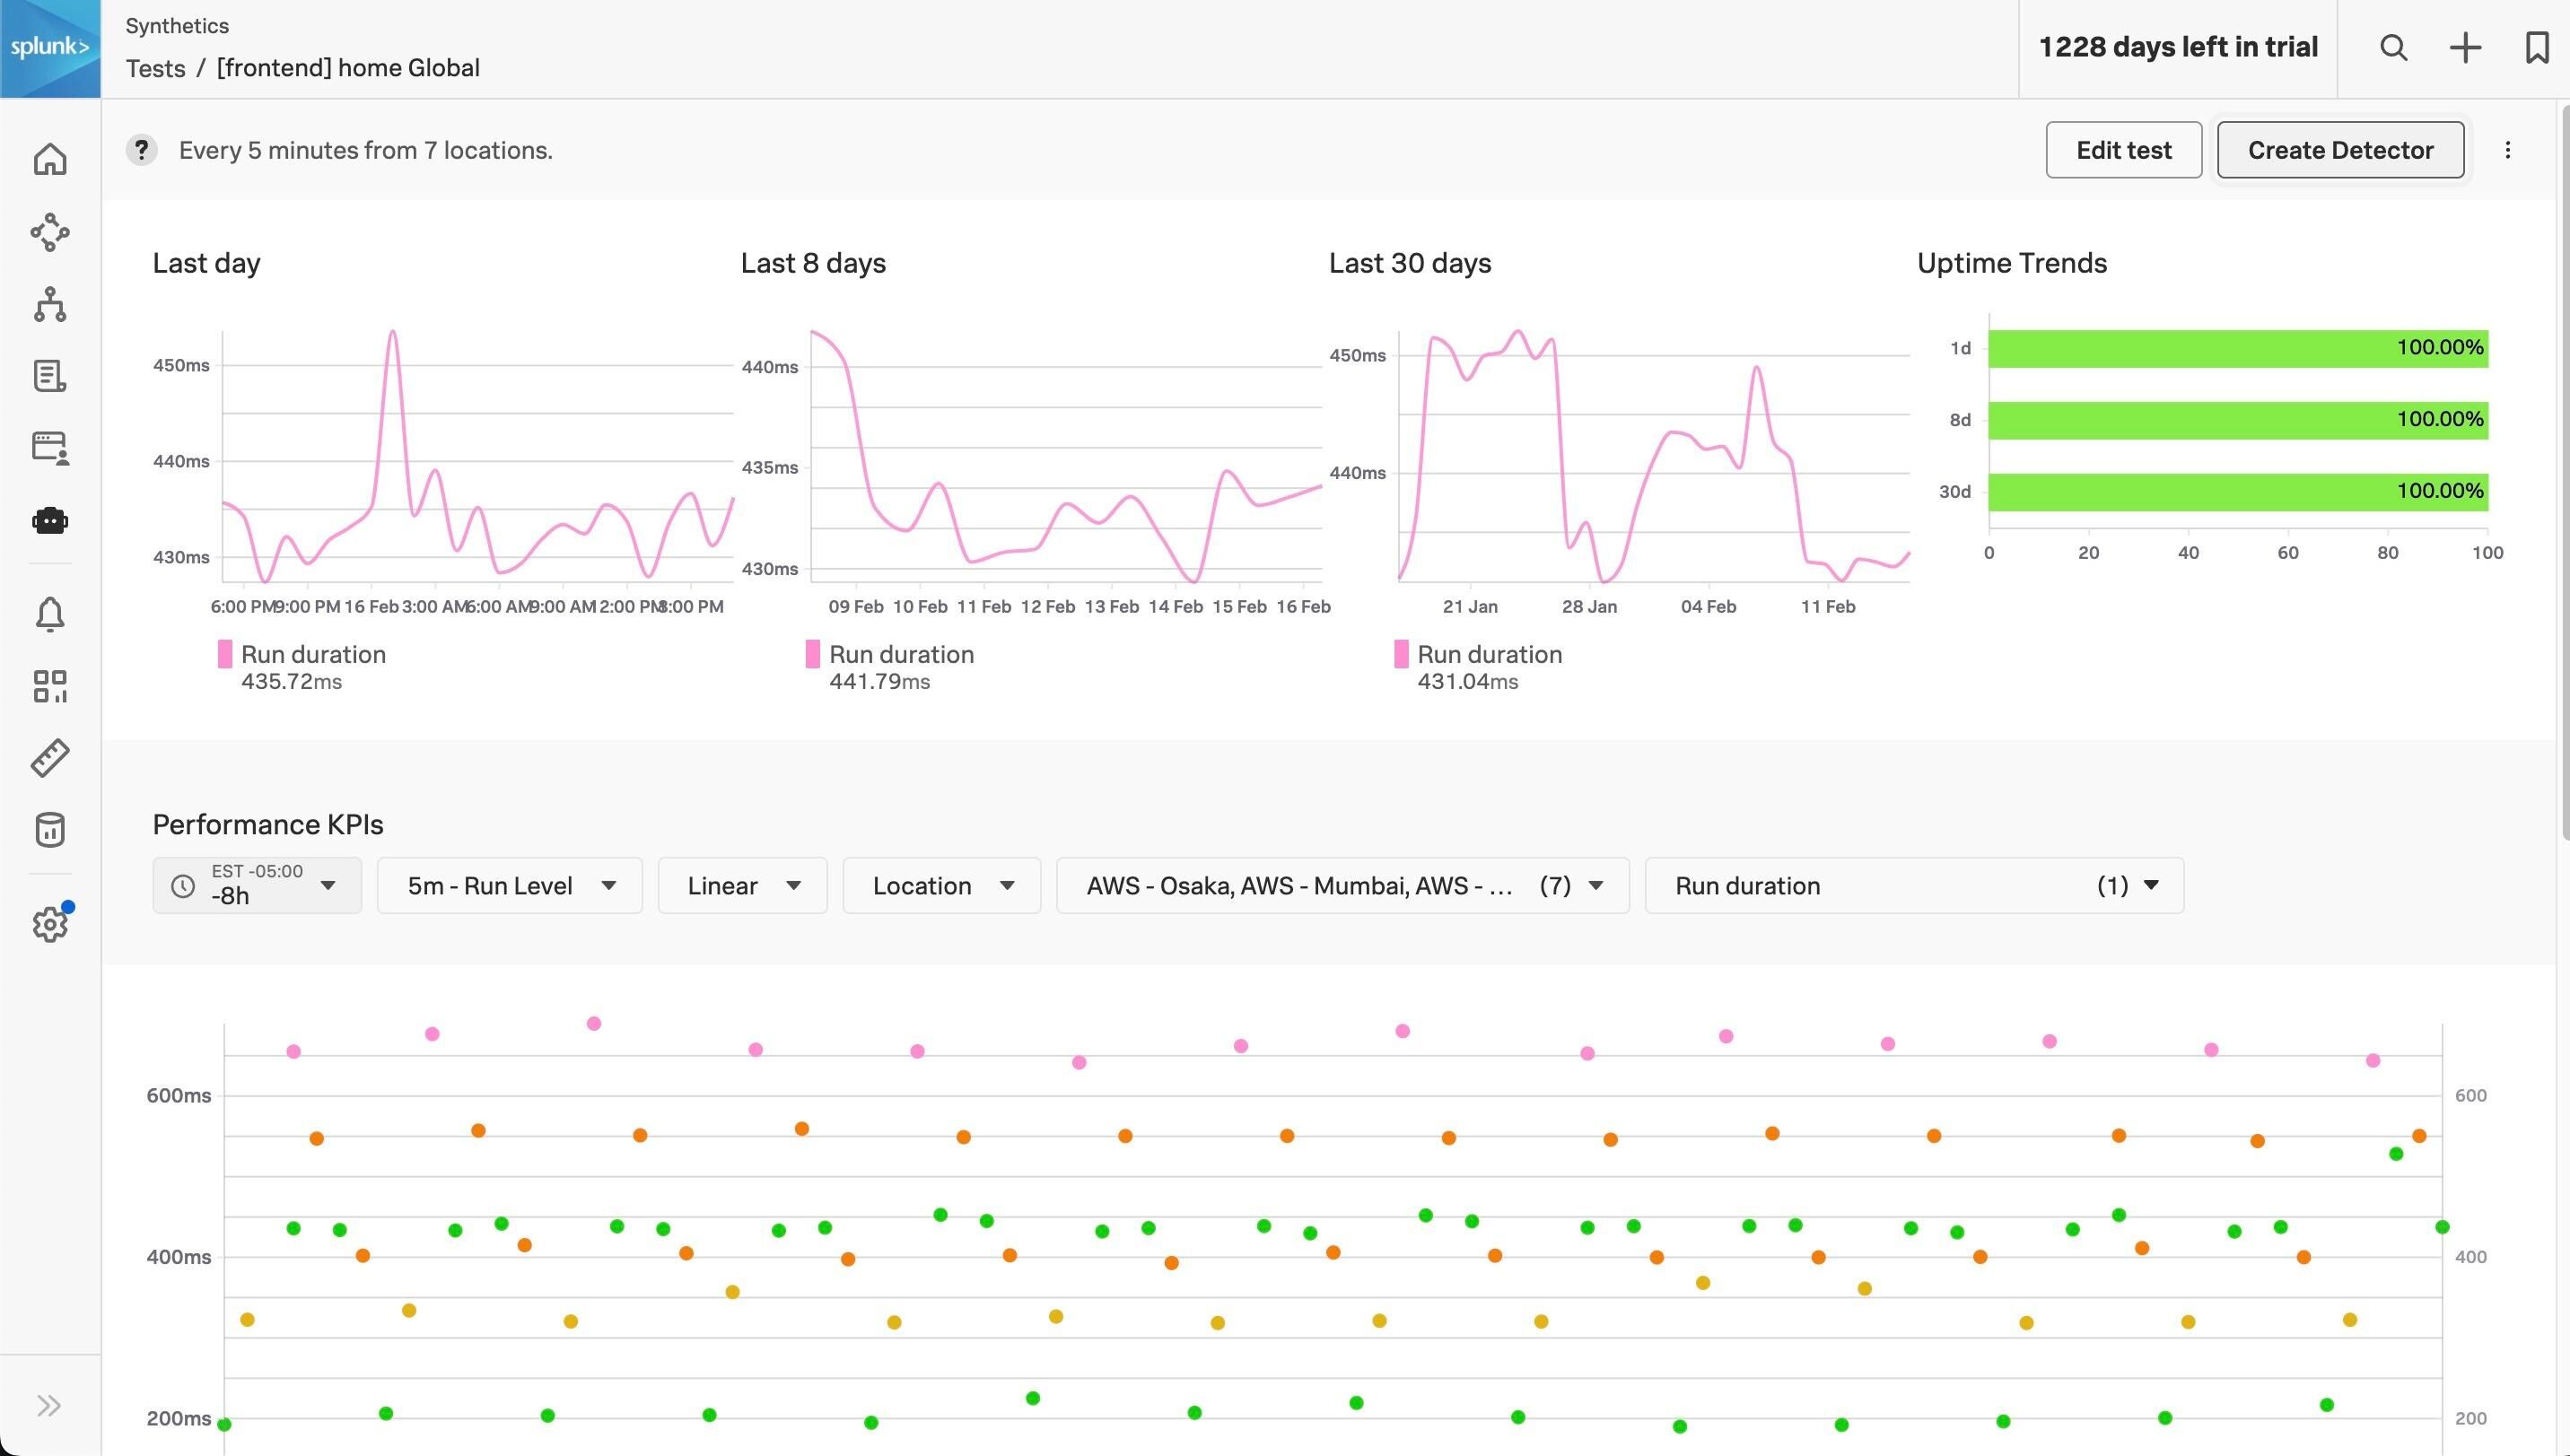Viewport: 2570px width, 1456px height.
Task: Open the Home icon in sidebar
Action: (x=50, y=159)
